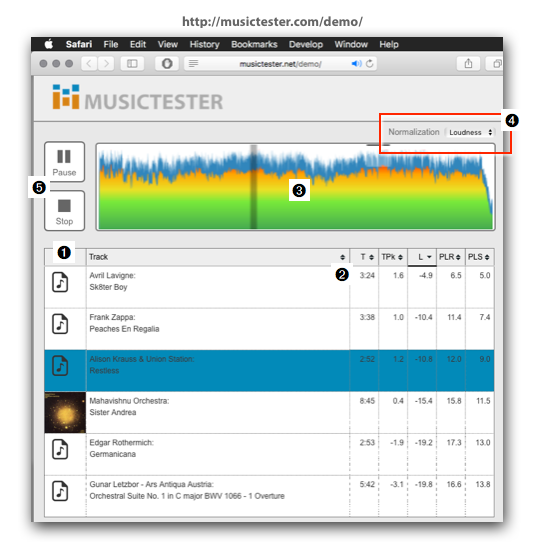Screen dimensions: 539x552
Task: Select the Gunar Letzbor Orchestral Suite track
Action: (x=269, y=496)
